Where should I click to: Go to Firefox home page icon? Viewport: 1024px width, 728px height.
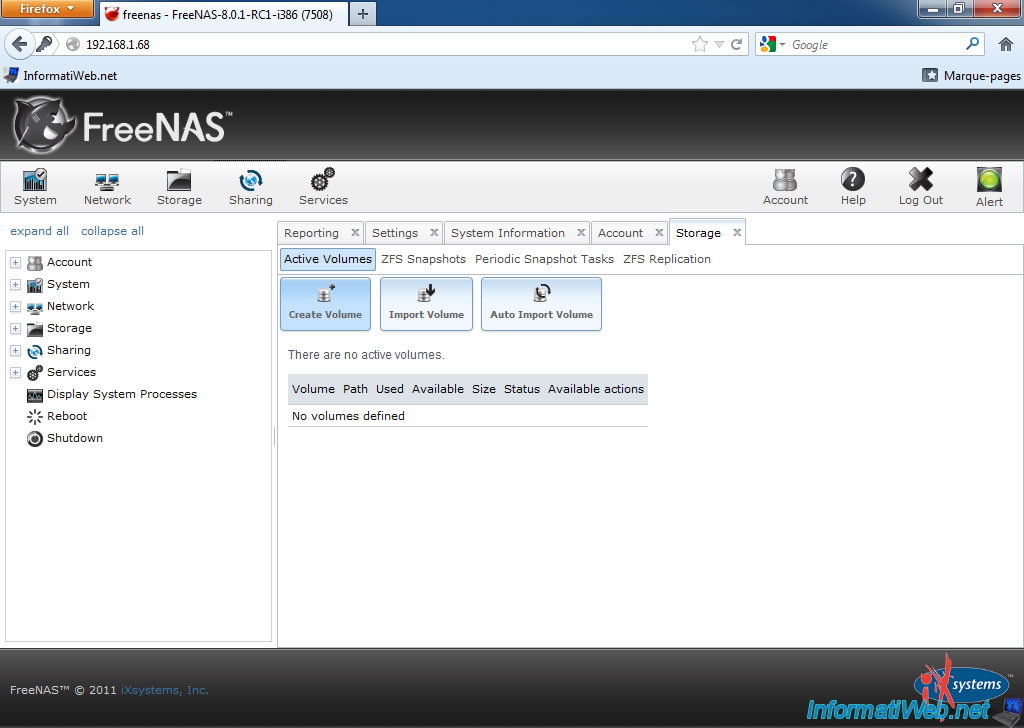(x=1006, y=44)
